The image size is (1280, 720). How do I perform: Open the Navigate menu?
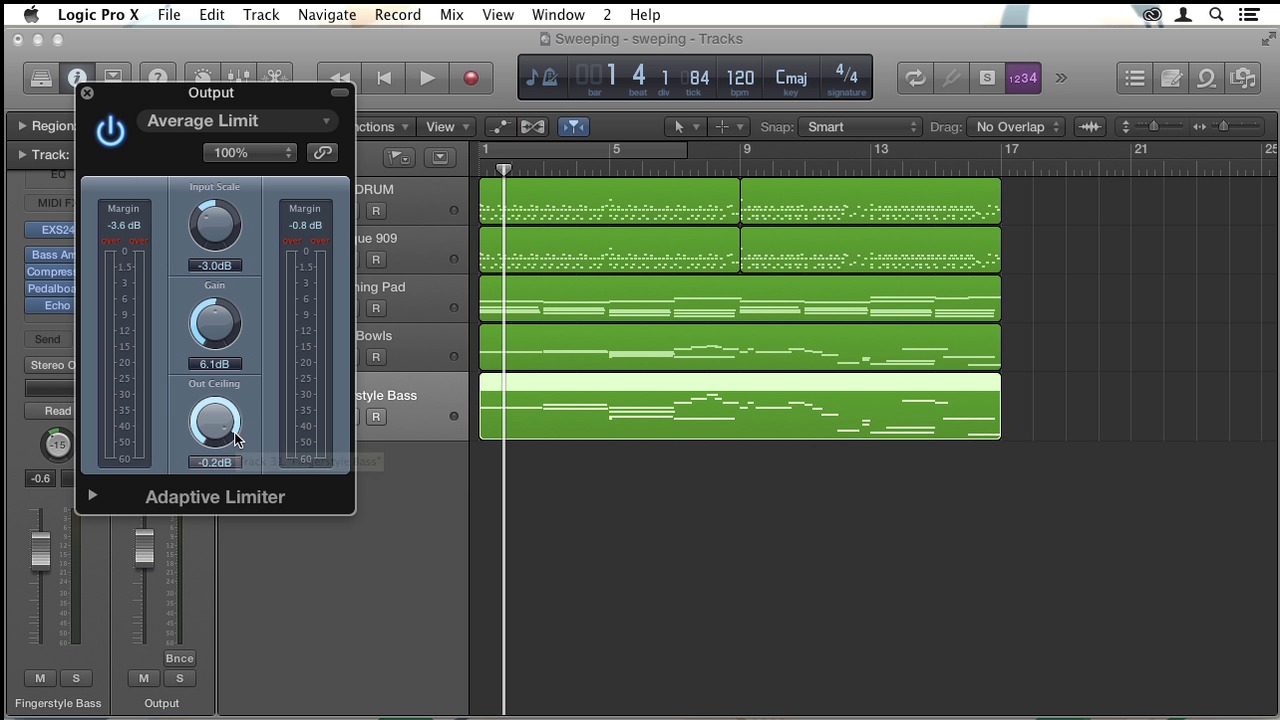(327, 15)
